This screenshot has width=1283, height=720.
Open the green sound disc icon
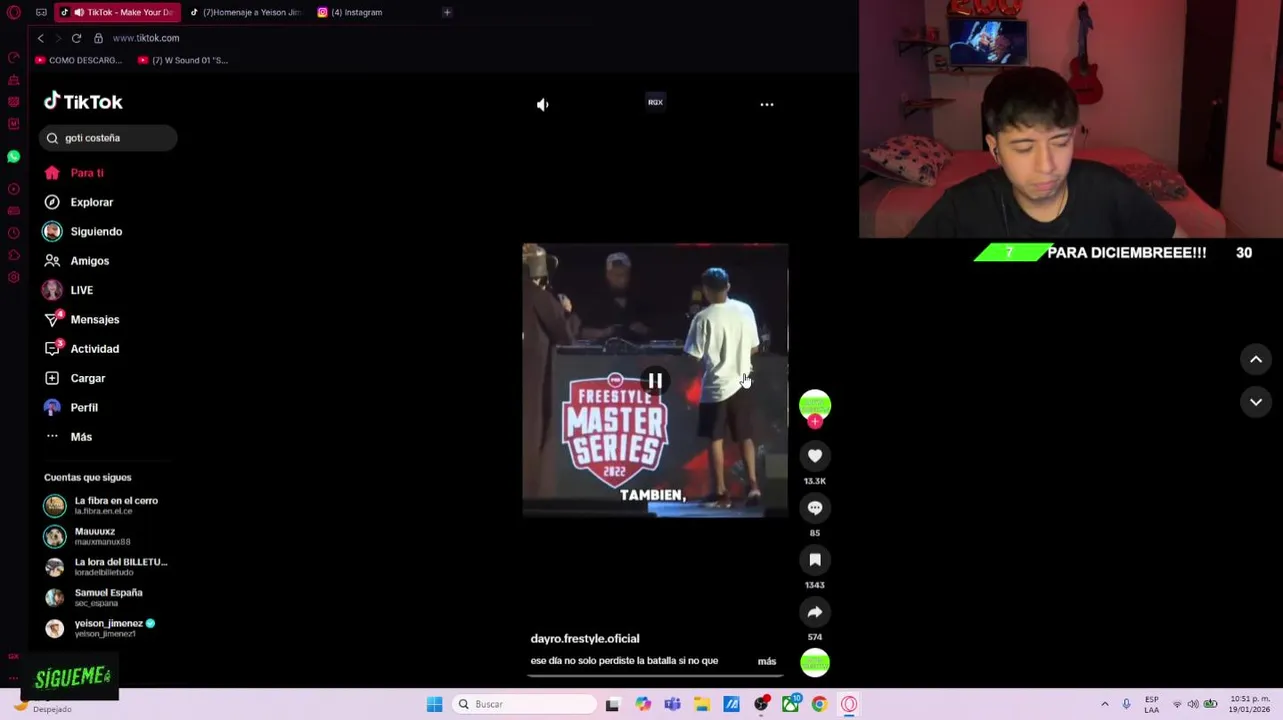[x=815, y=662]
